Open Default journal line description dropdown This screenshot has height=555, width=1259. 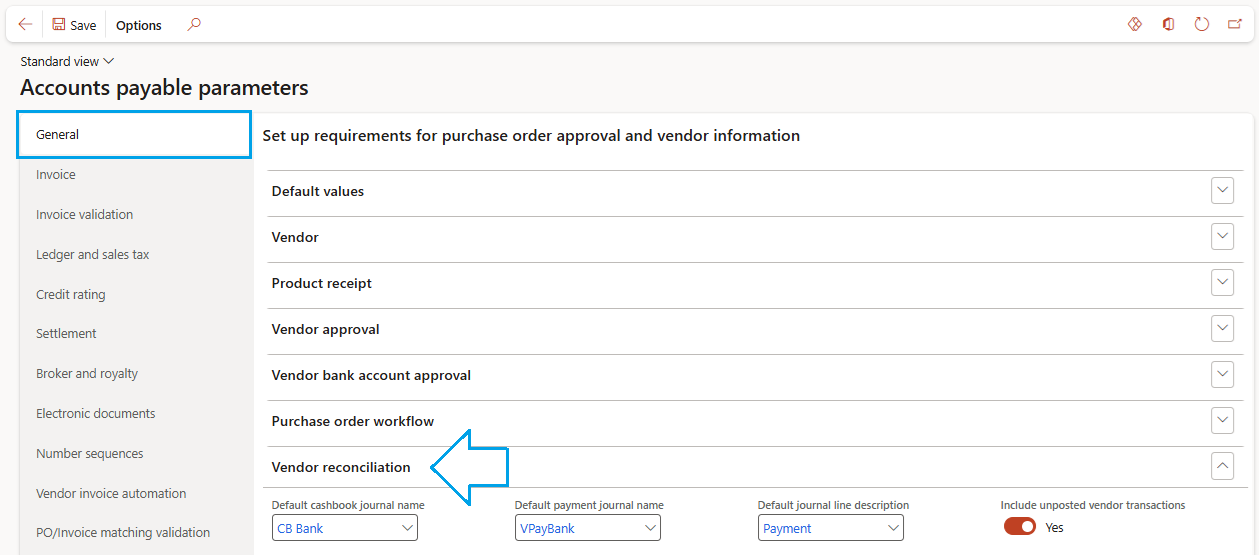[893, 528]
